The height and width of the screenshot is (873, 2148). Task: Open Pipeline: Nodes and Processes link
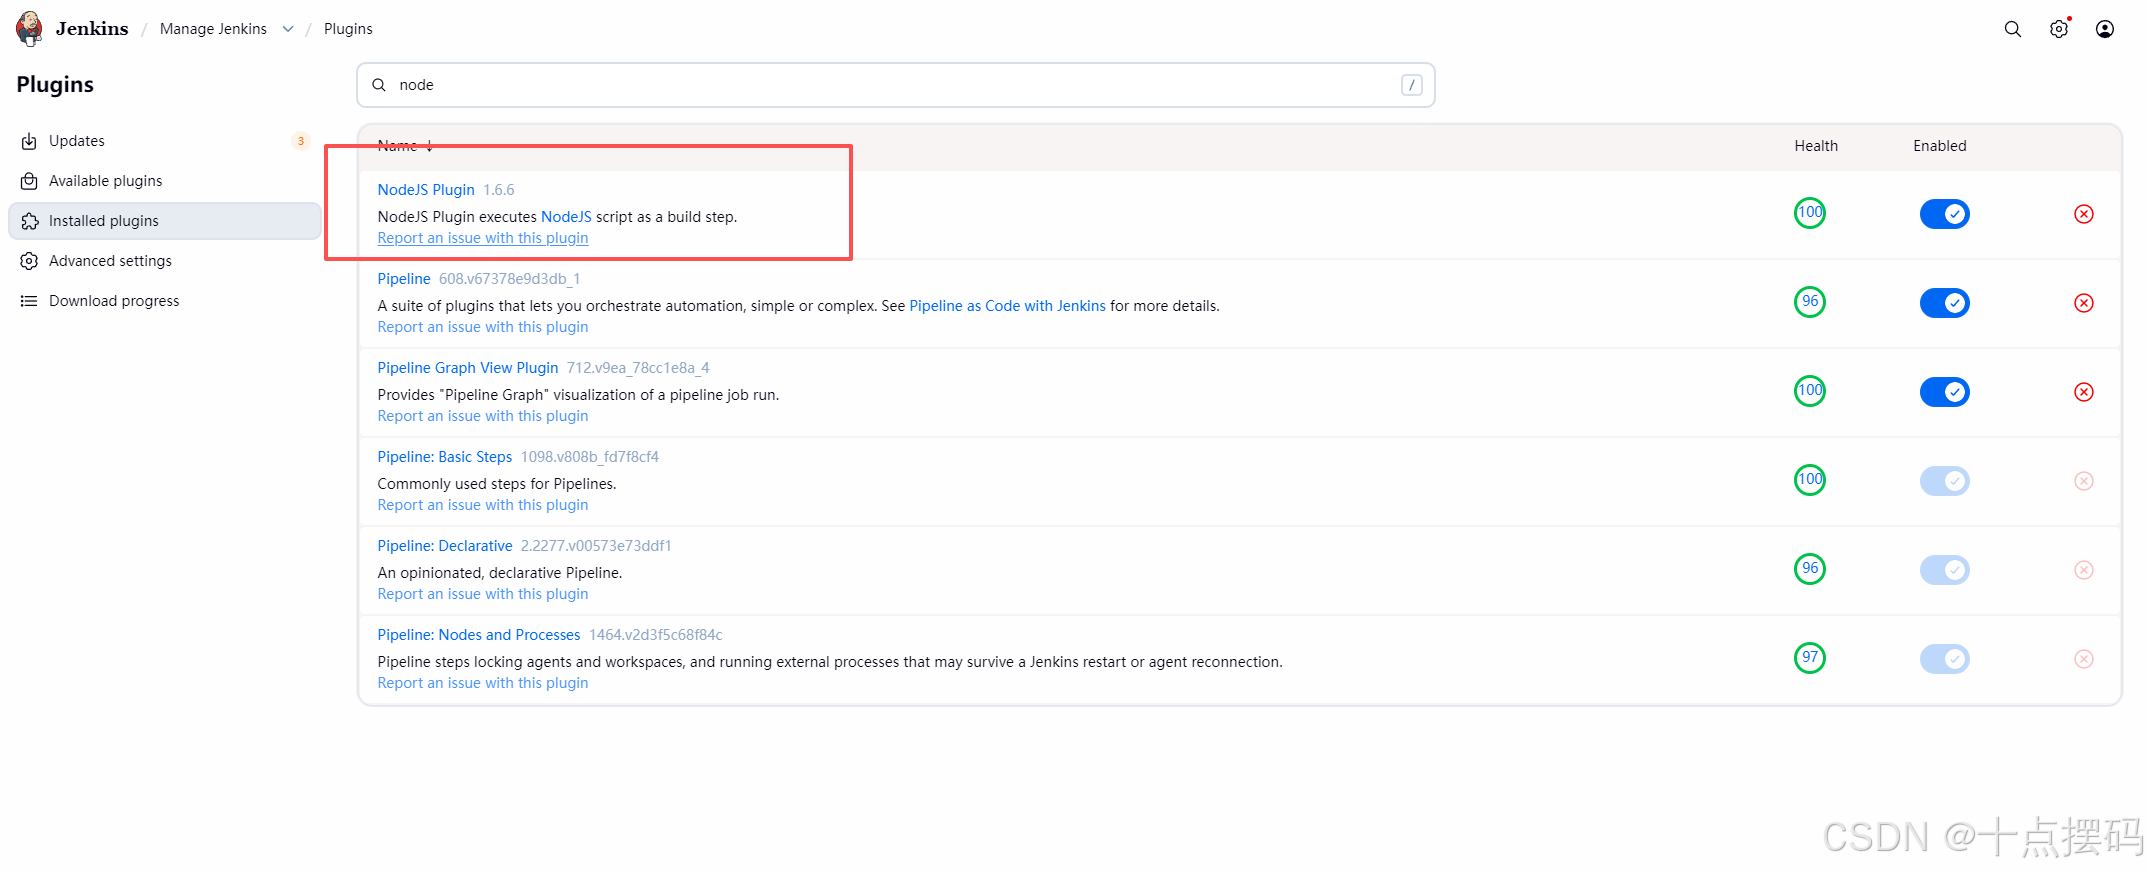click(479, 635)
